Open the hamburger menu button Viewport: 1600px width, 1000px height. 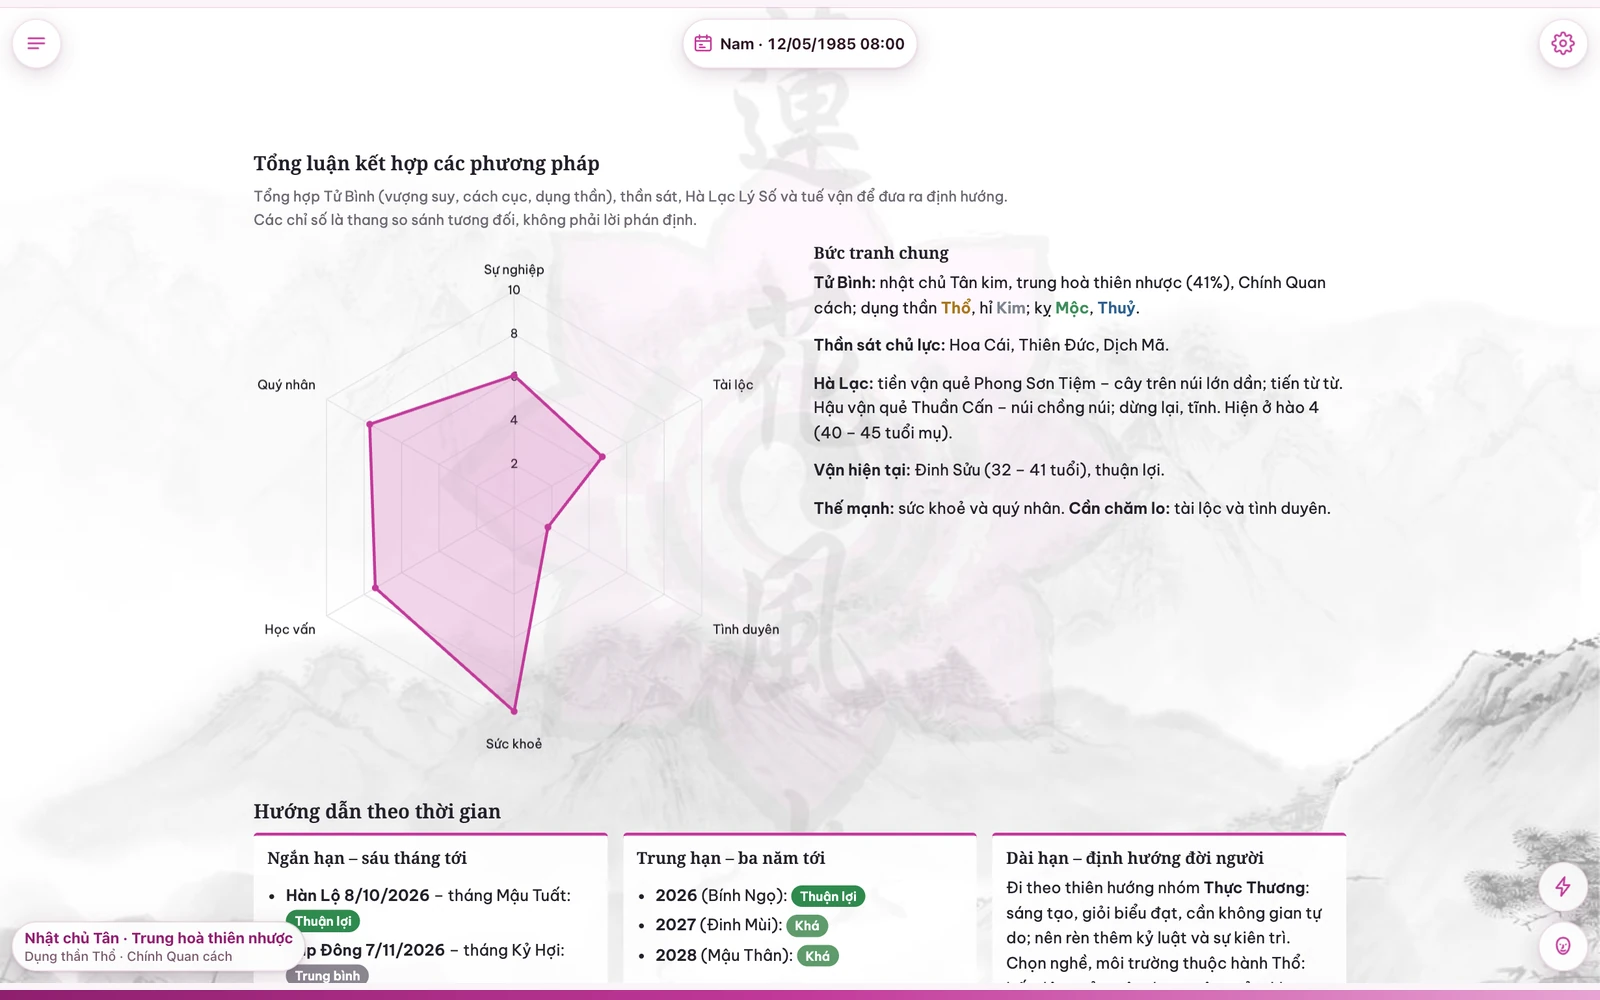click(x=37, y=44)
